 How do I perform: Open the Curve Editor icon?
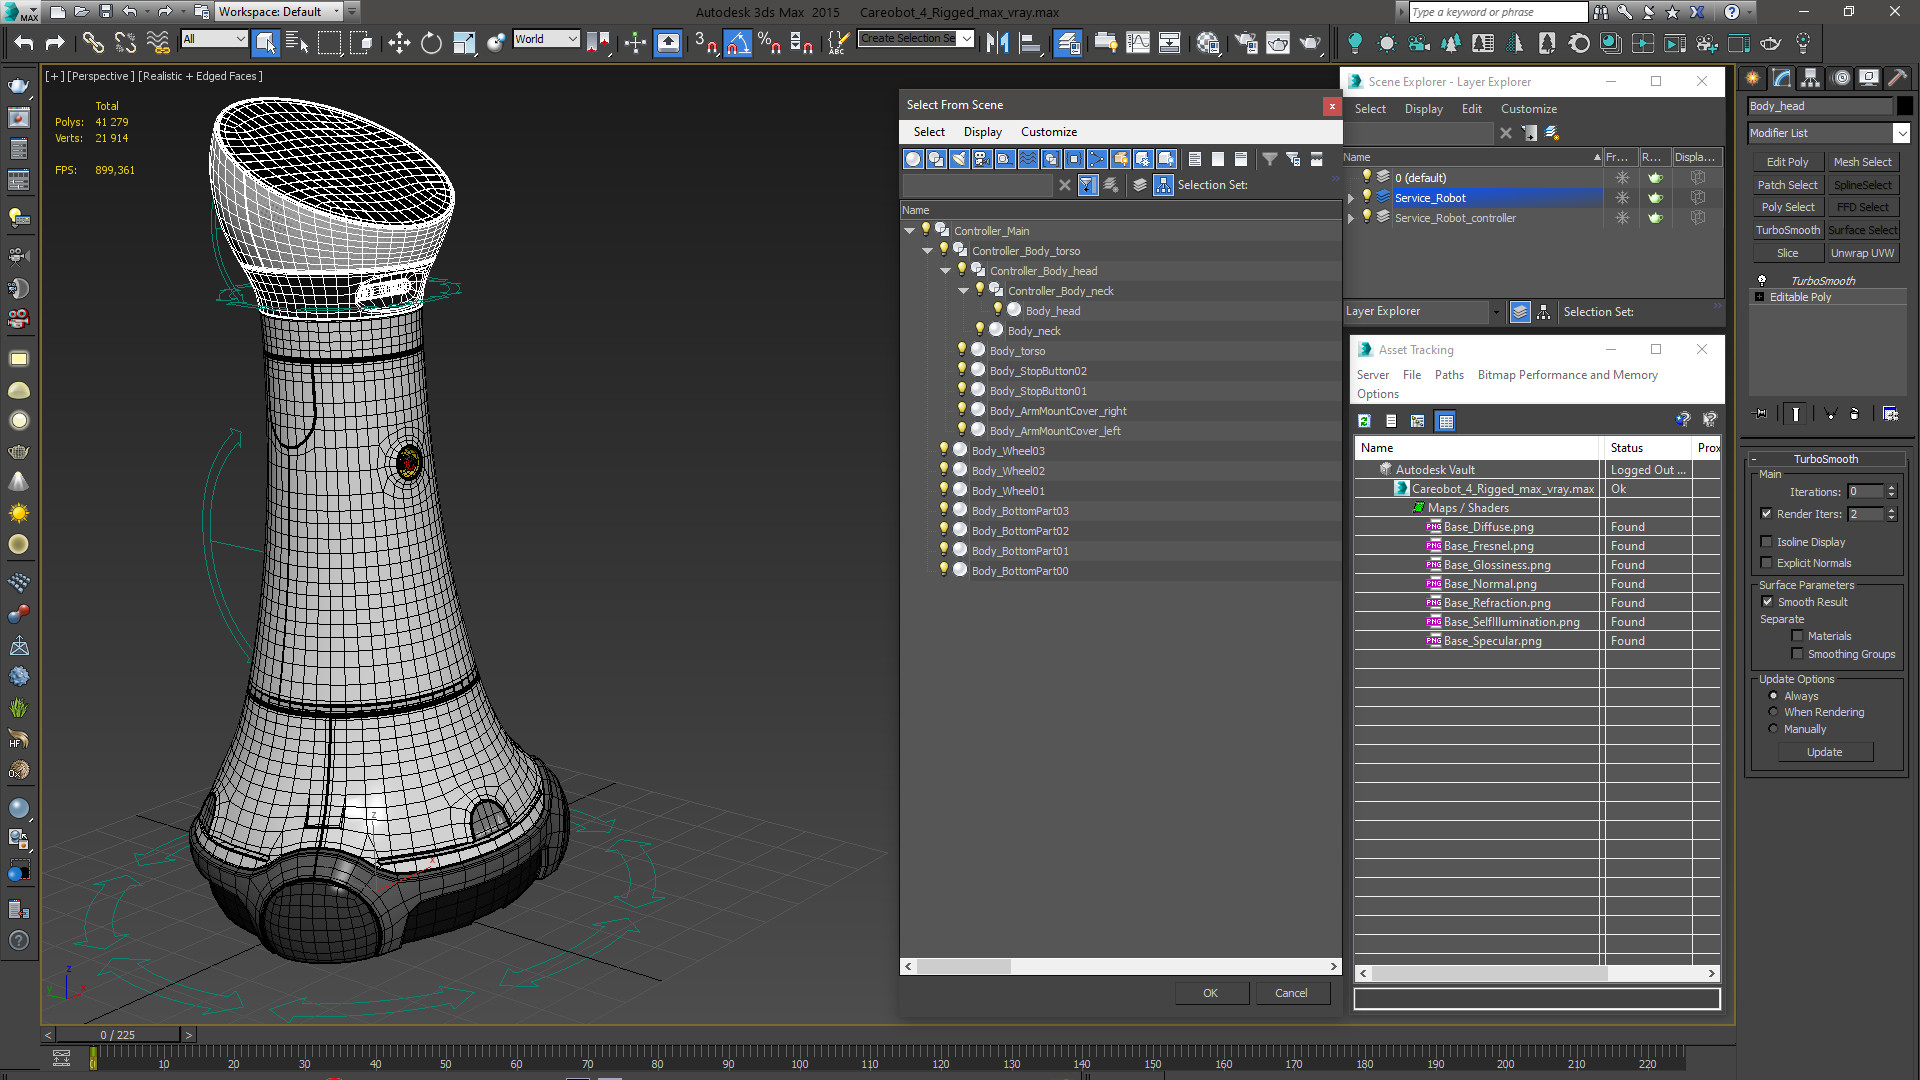tap(1138, 42)
